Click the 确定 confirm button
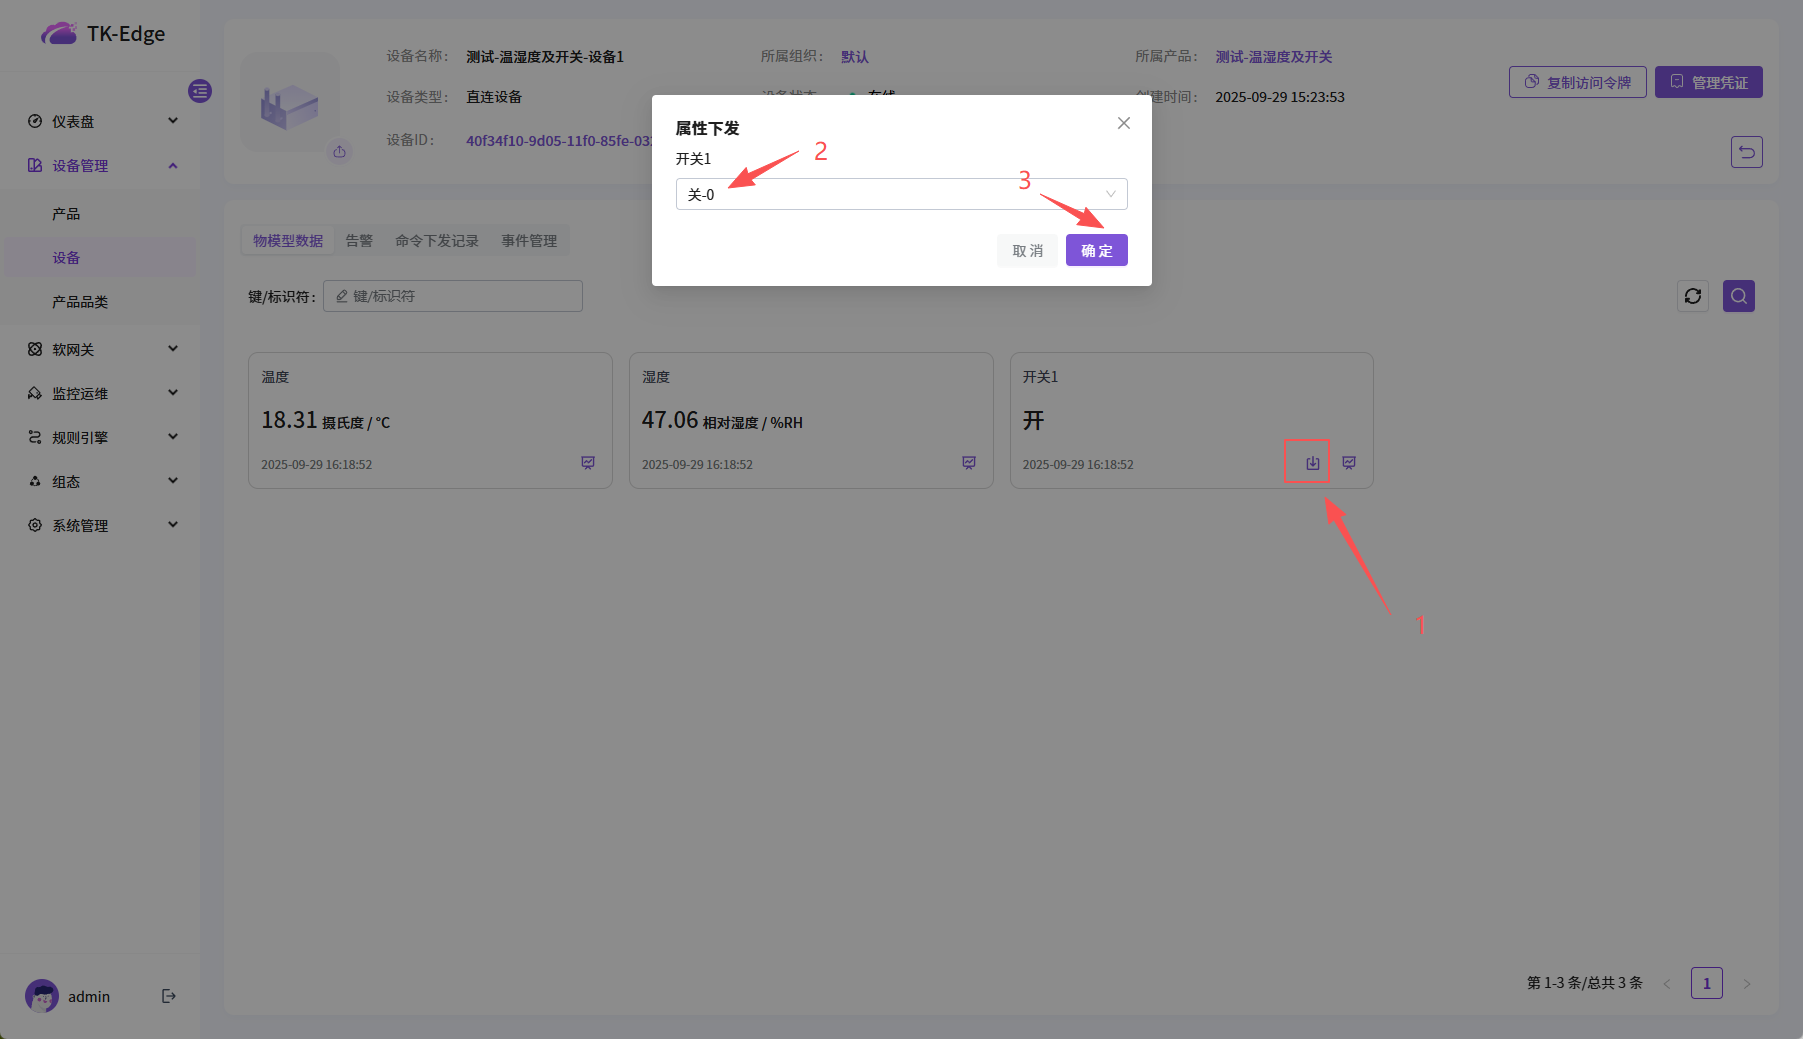 (1096, 250)
